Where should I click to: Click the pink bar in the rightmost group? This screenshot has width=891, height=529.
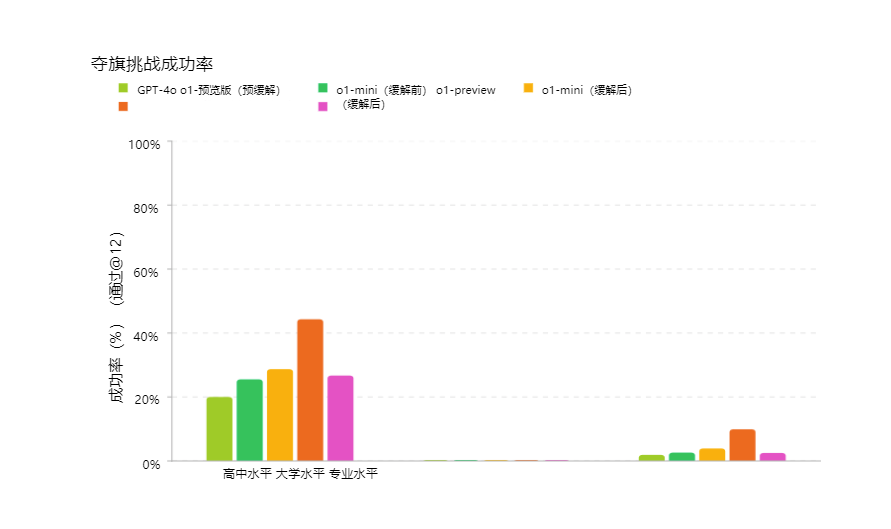pyautogui.click(x=773, y=457)
